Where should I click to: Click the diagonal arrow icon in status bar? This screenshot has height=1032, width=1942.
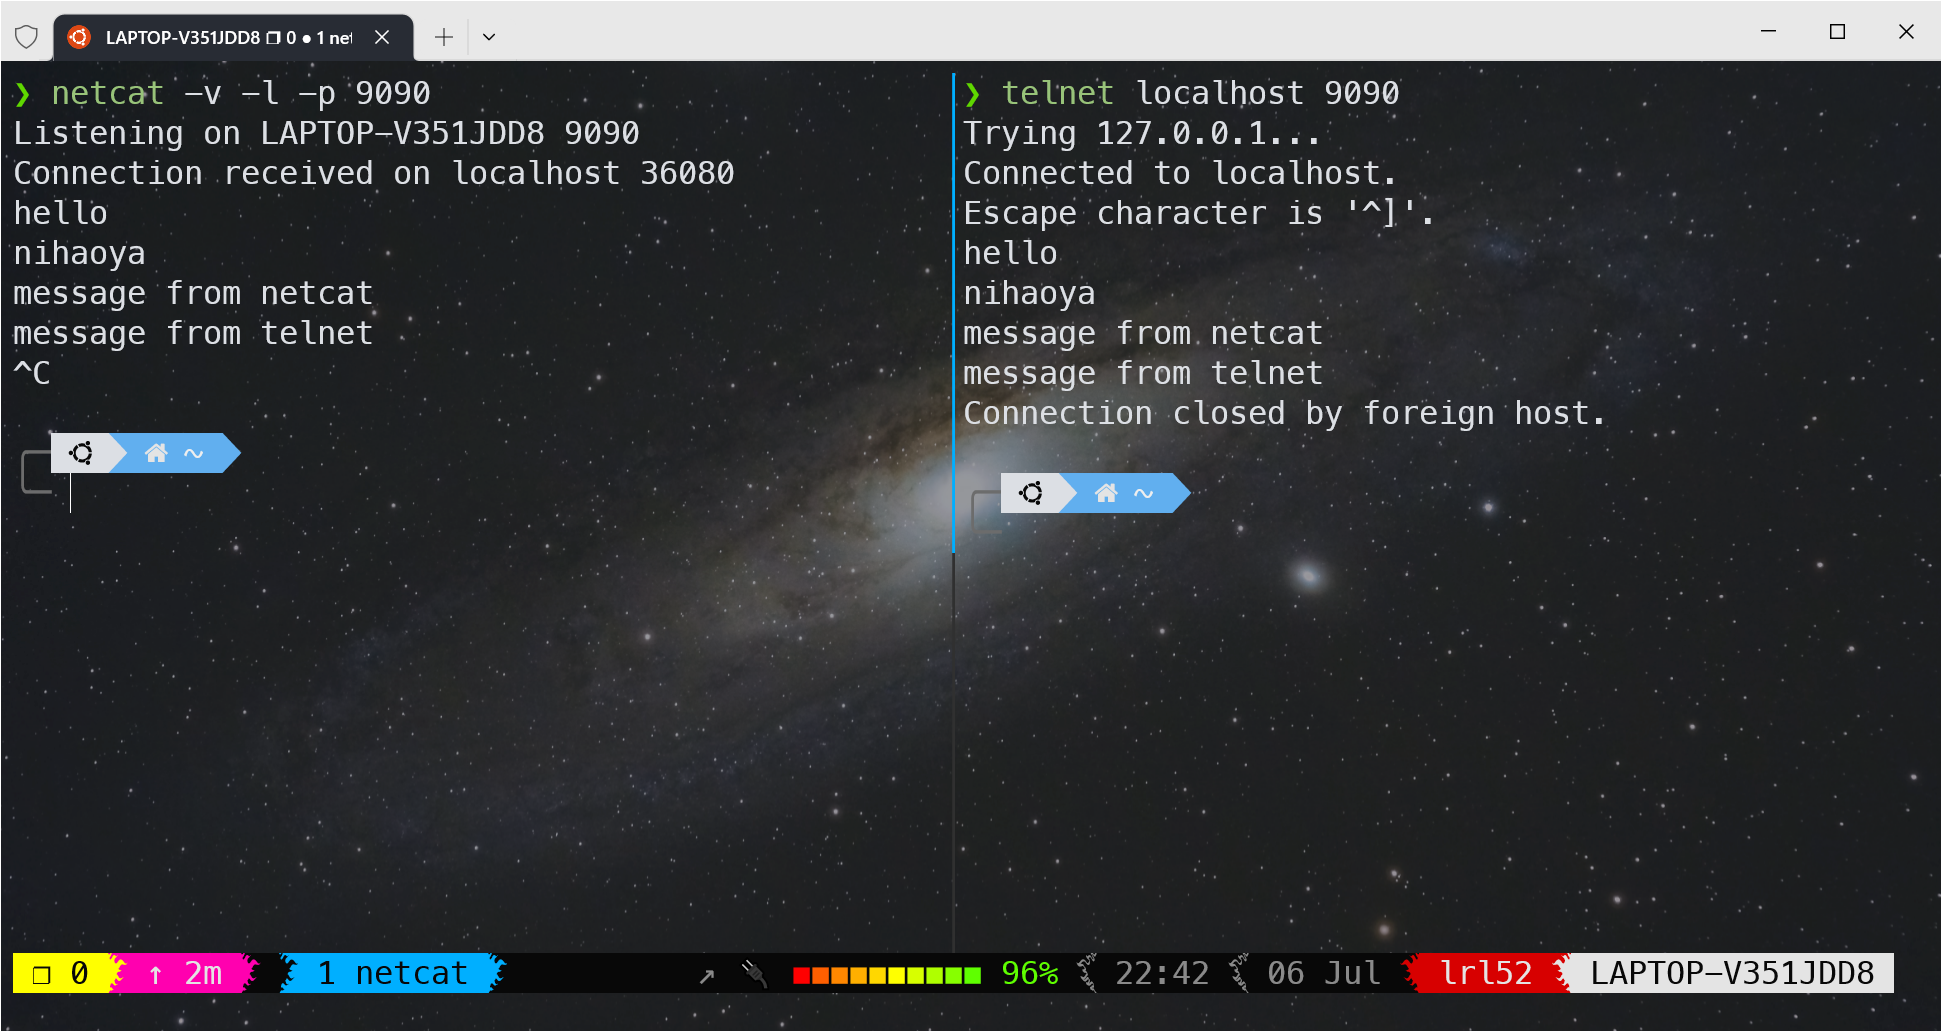tap(707, 975)
